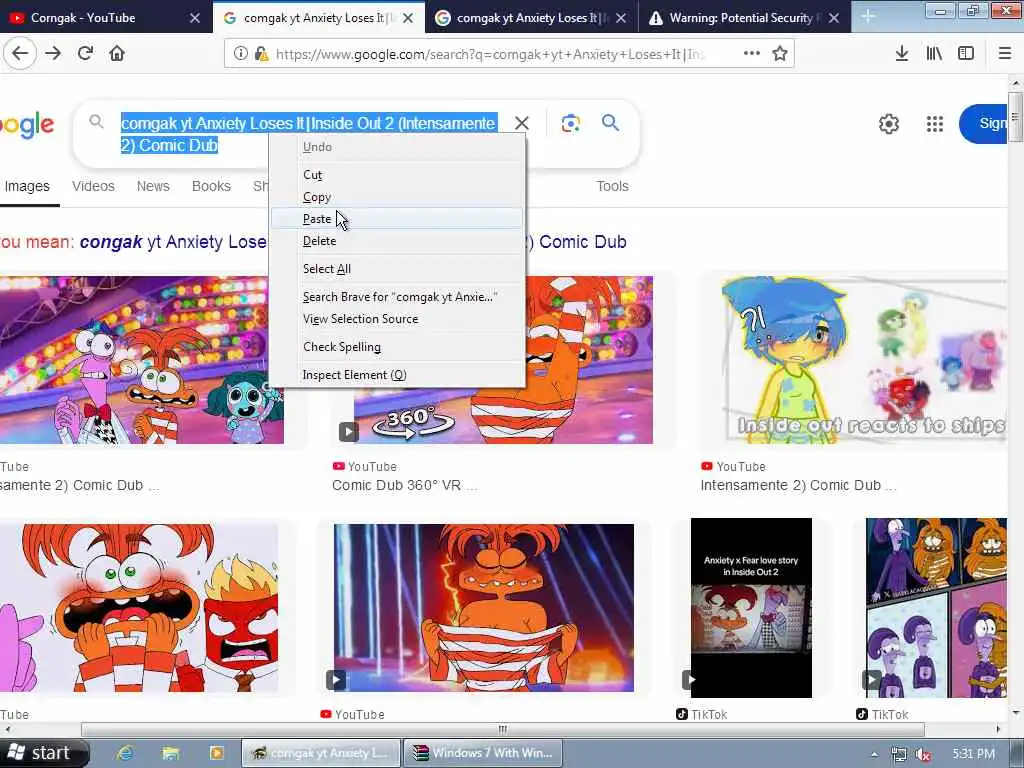Open the browser hamburger menu
This screenshot has width=1024, height=768.
click(x=1005, y=54)
